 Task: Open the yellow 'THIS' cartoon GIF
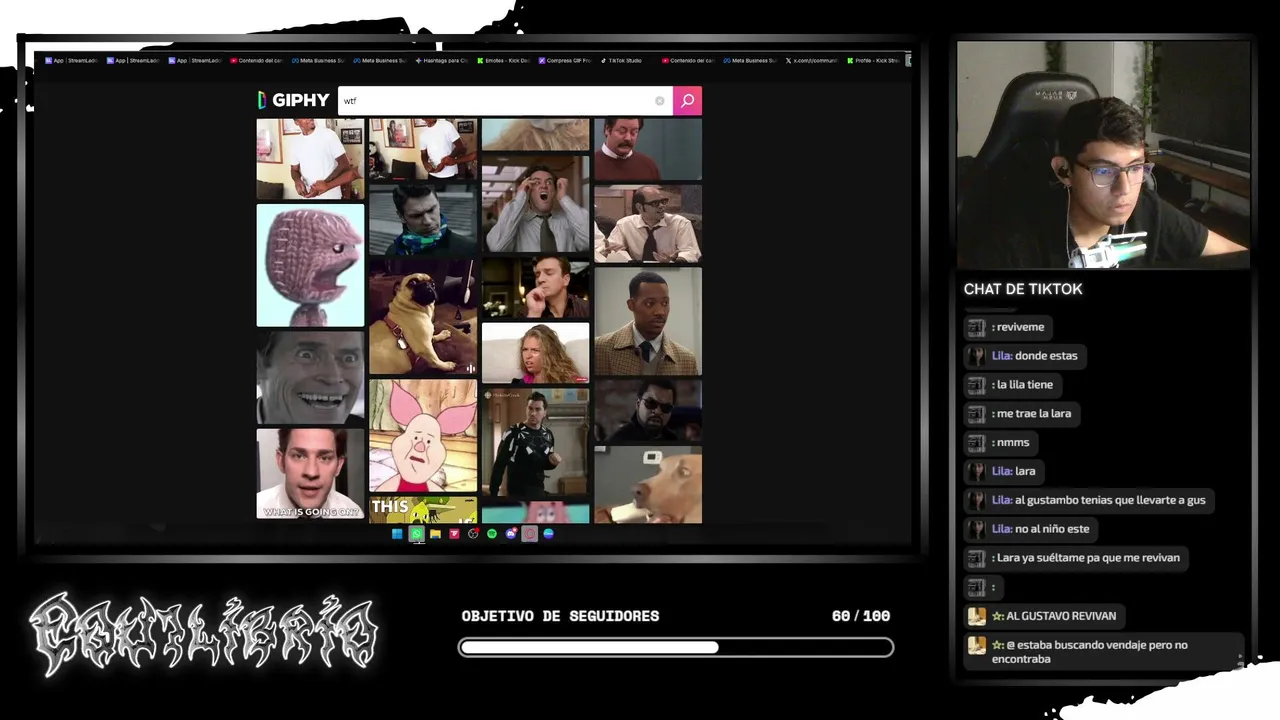[x=423, y=510]
